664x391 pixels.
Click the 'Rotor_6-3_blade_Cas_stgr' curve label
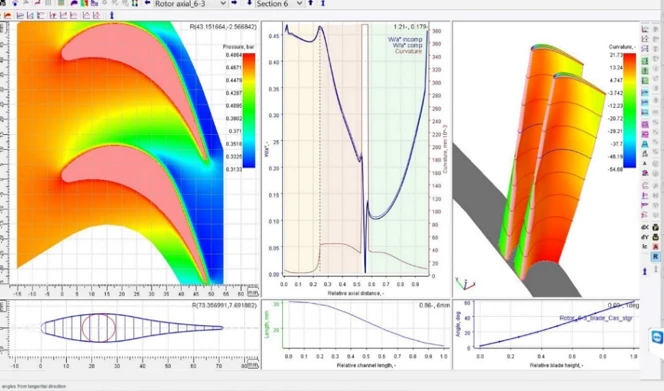click(x=595, y=318)
